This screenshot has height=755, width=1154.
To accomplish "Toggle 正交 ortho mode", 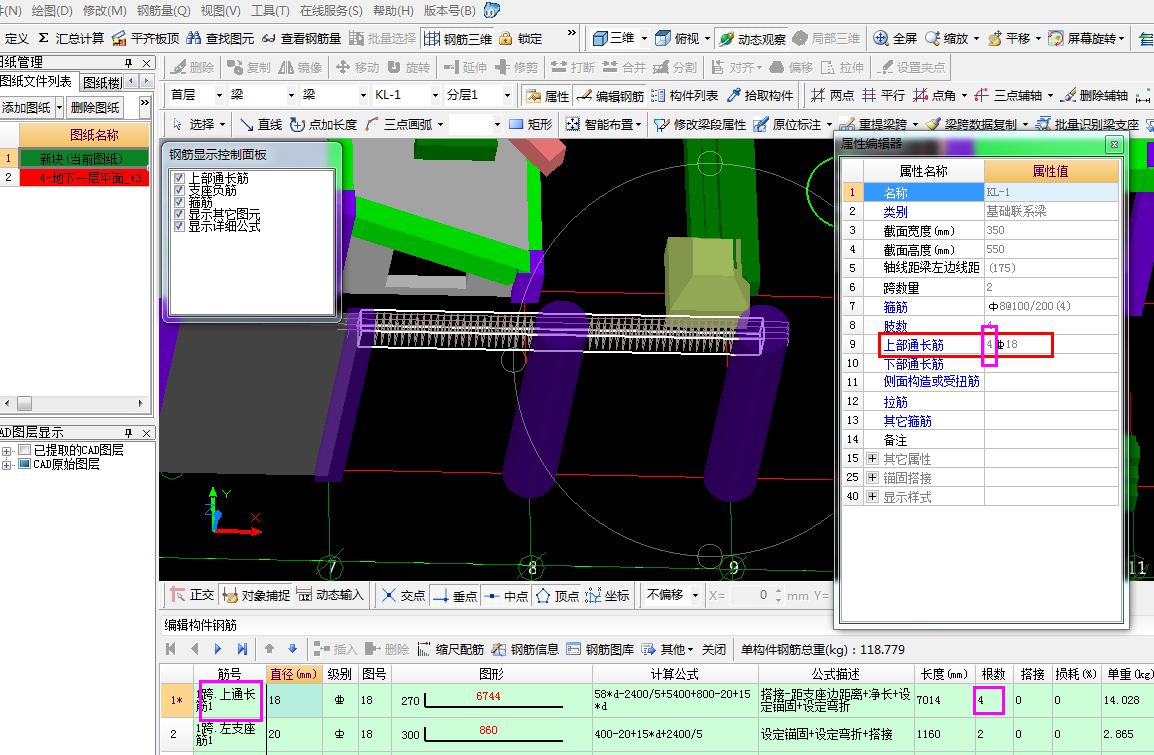I will pyautogui.click(x=191, y=595).
